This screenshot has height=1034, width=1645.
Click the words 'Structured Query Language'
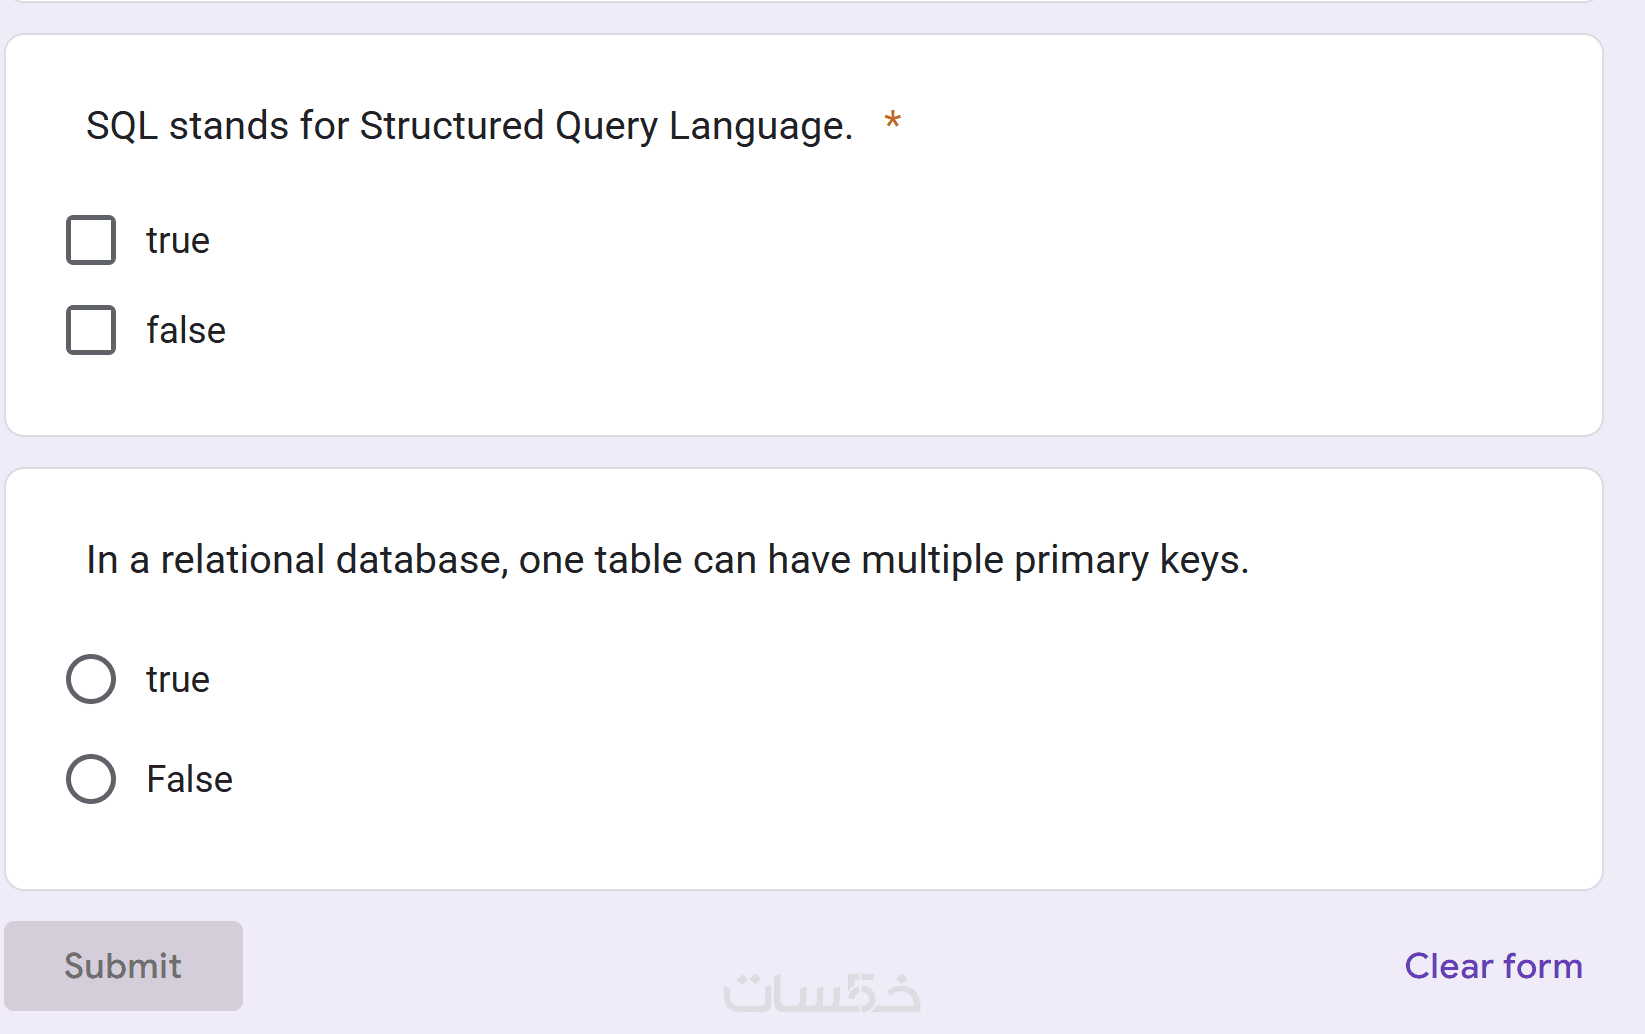[605, 127]
